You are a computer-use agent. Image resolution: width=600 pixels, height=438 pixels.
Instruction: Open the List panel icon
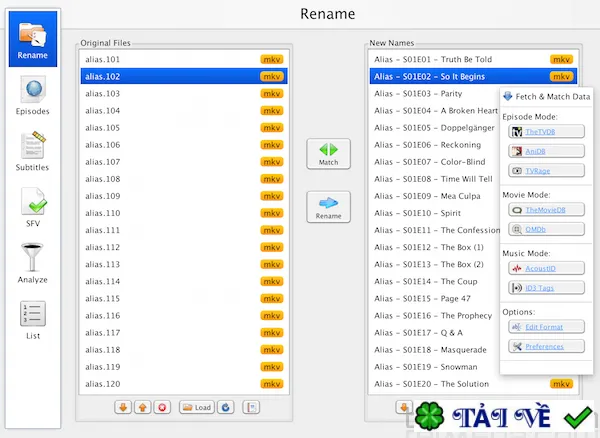[33, 319]
